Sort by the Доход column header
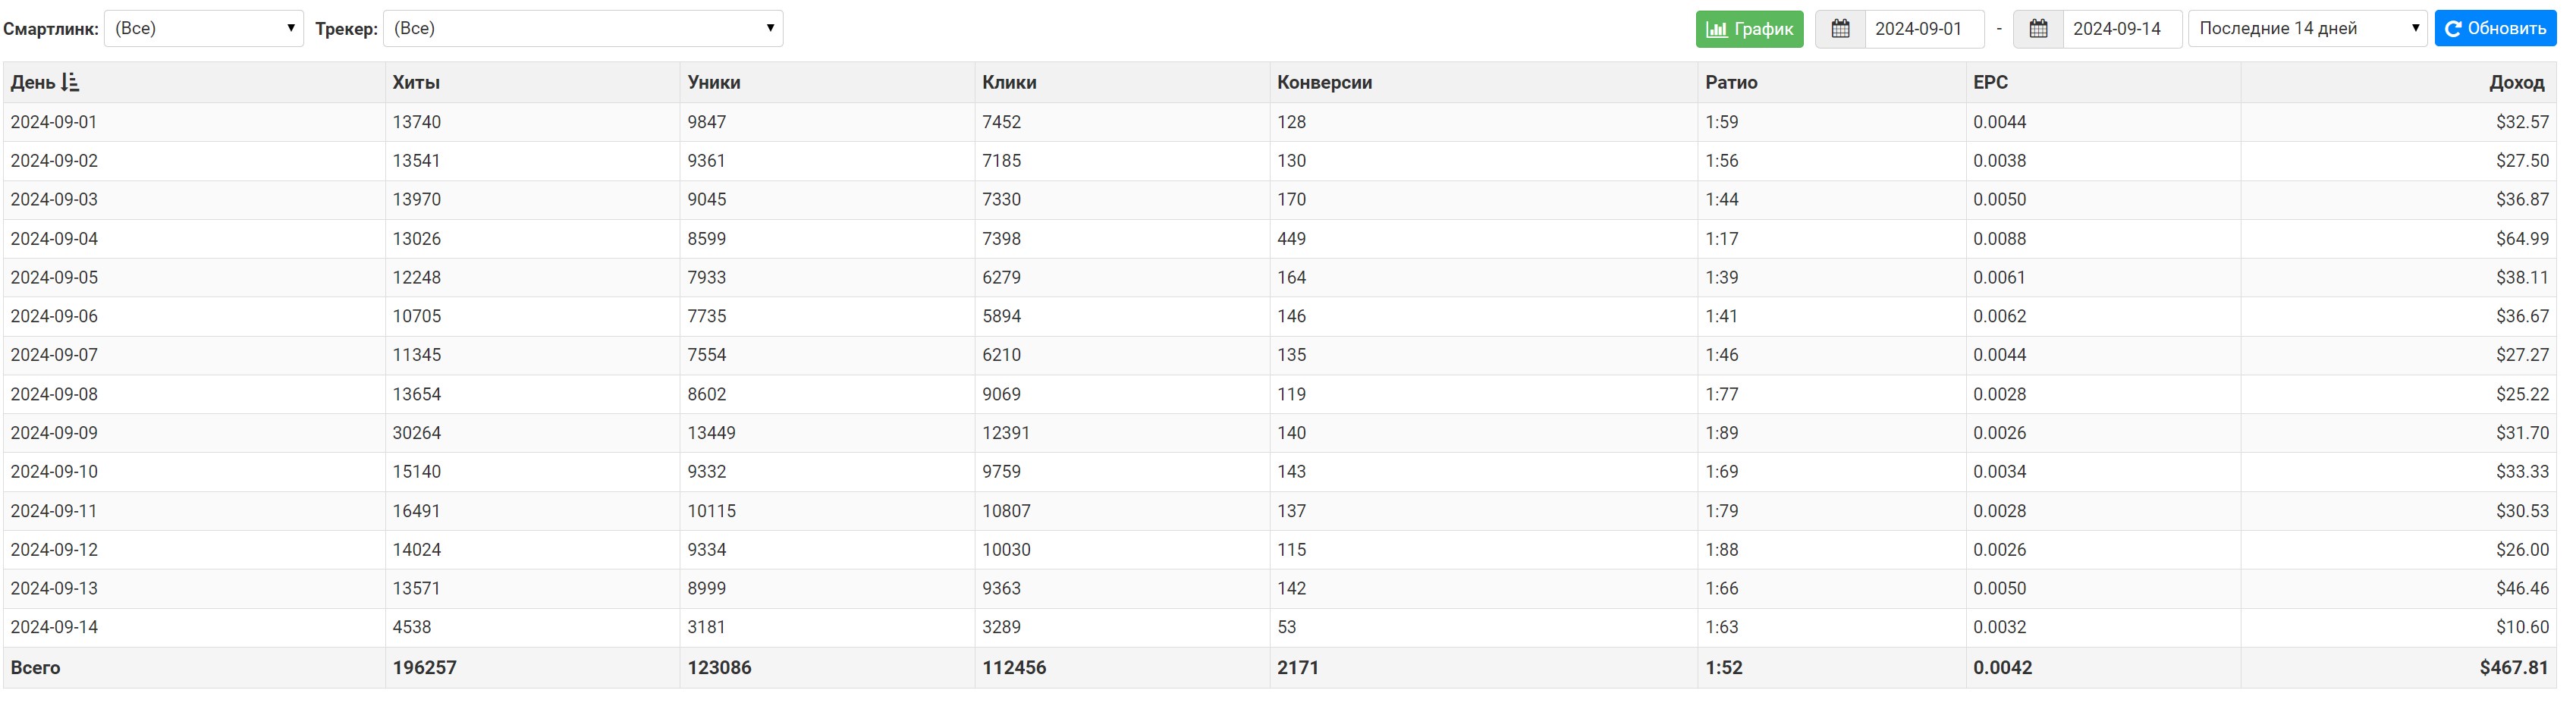 [2517, 83]
